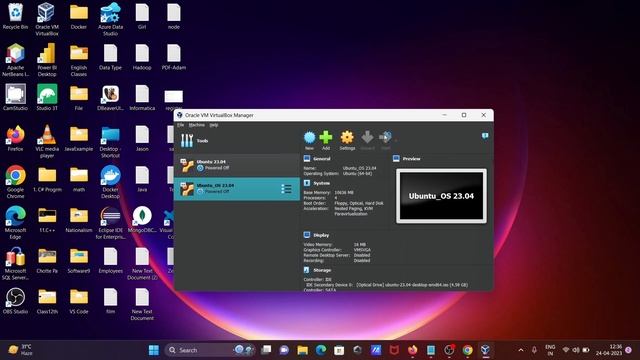Open the Eclipse IDE for Enterprise shortcut
Viewport: 640px width, 360px height.
[110, 222]
